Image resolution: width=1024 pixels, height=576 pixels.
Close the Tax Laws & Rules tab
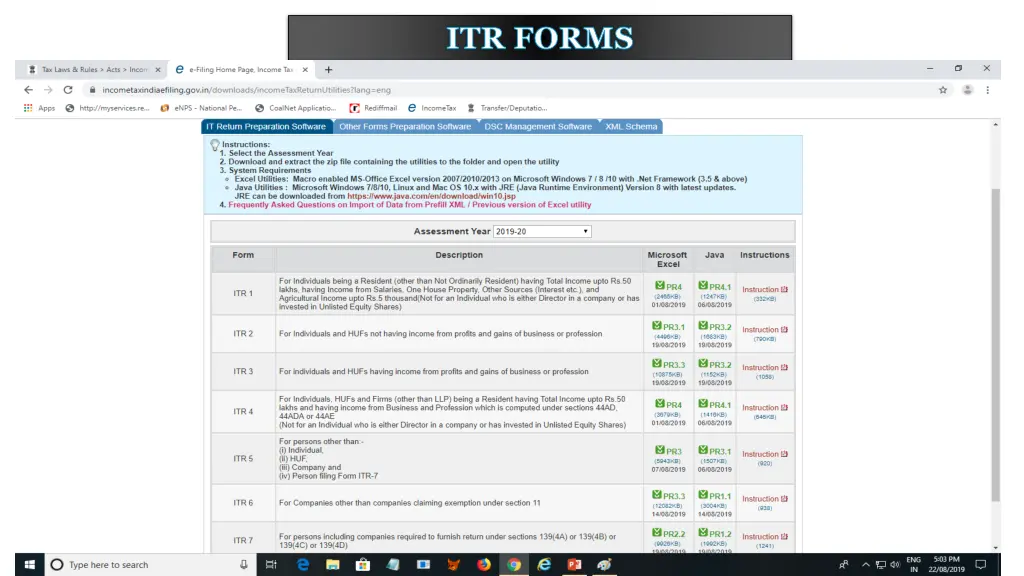(x=157, y=70)
